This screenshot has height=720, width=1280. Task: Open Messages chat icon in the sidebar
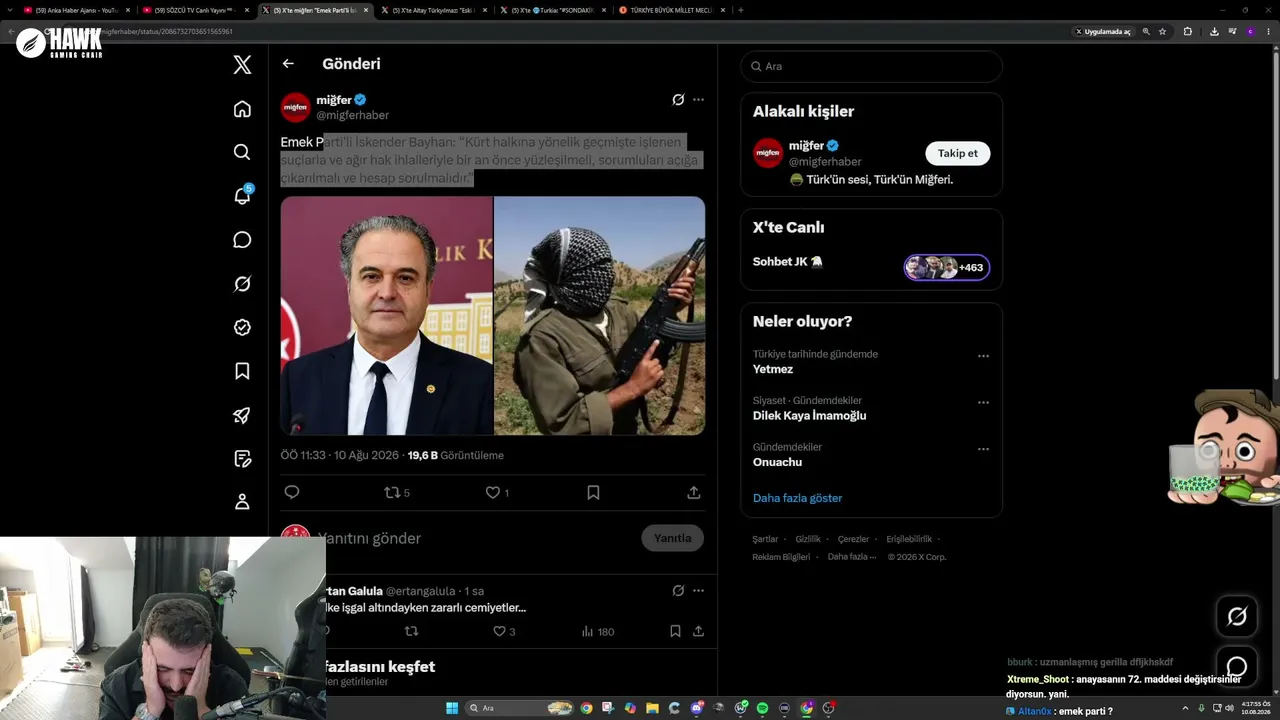(x=242, y=240)
